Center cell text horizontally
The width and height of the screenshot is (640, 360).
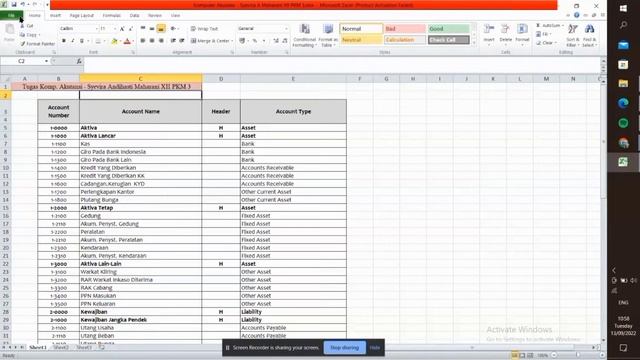(152, 41)
